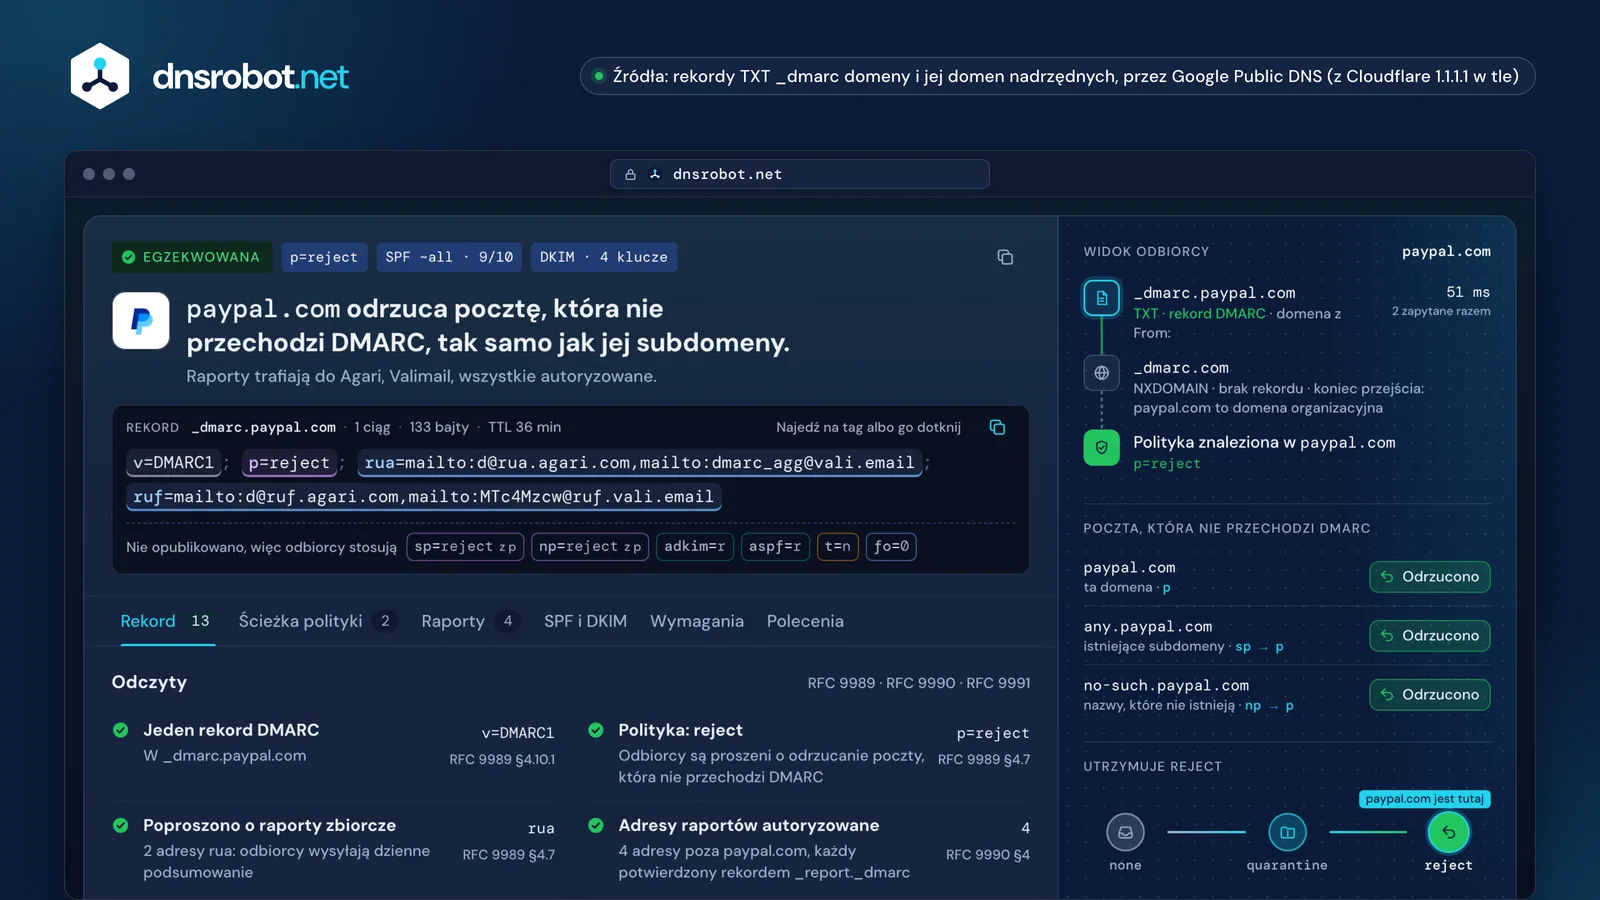Click the 'EGZEKWOWANA' status badge
The height and width of the screenshot is (900, 1600).
click(x=191, y=257)
